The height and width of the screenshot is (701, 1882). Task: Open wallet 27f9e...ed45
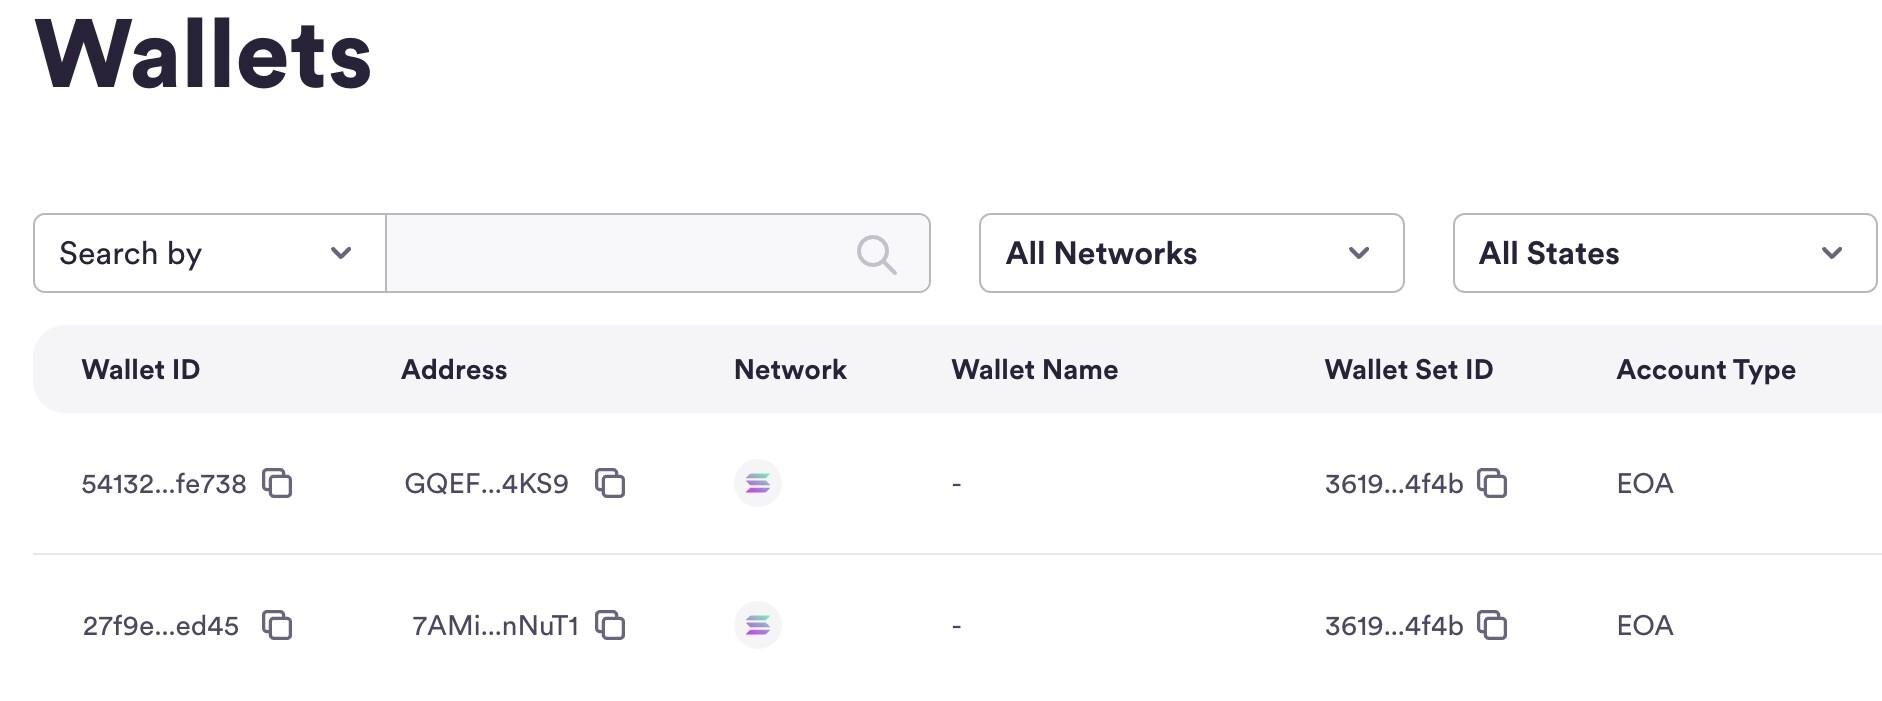pyautogui.click(x=160, y=626)
